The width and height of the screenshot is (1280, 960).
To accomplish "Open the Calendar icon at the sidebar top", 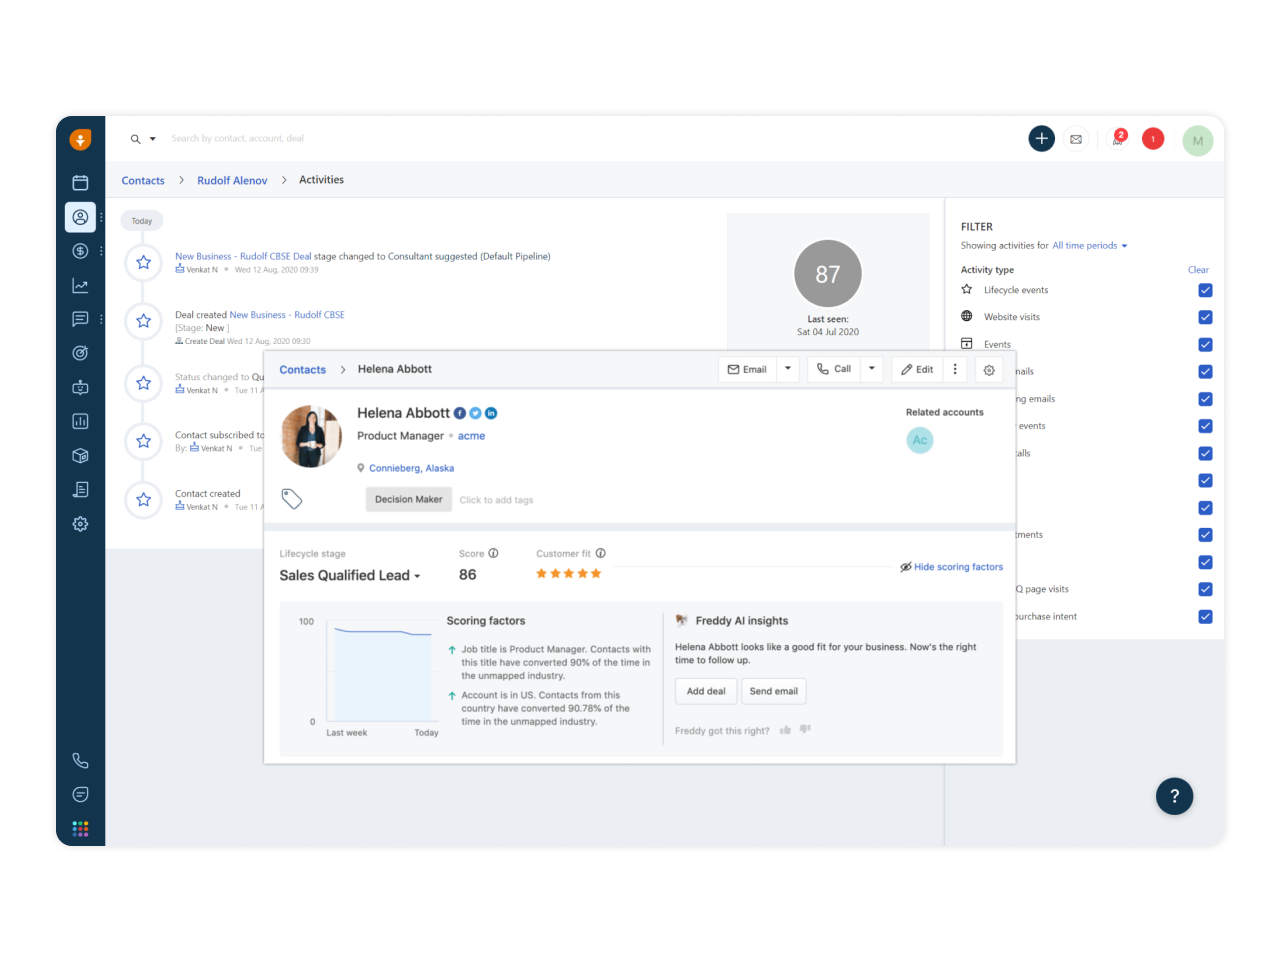I will pos(80,182).
